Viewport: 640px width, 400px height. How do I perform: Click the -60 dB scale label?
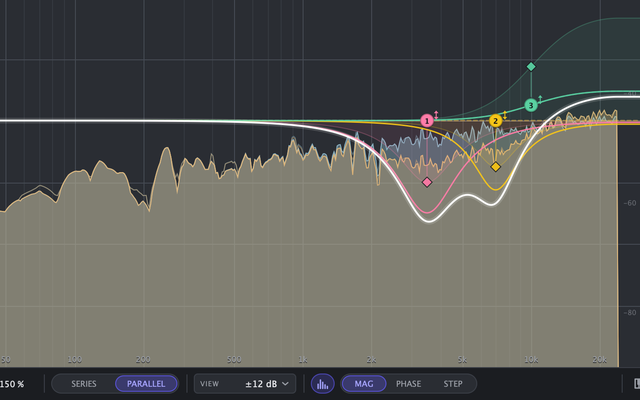[x=630, y=203]
